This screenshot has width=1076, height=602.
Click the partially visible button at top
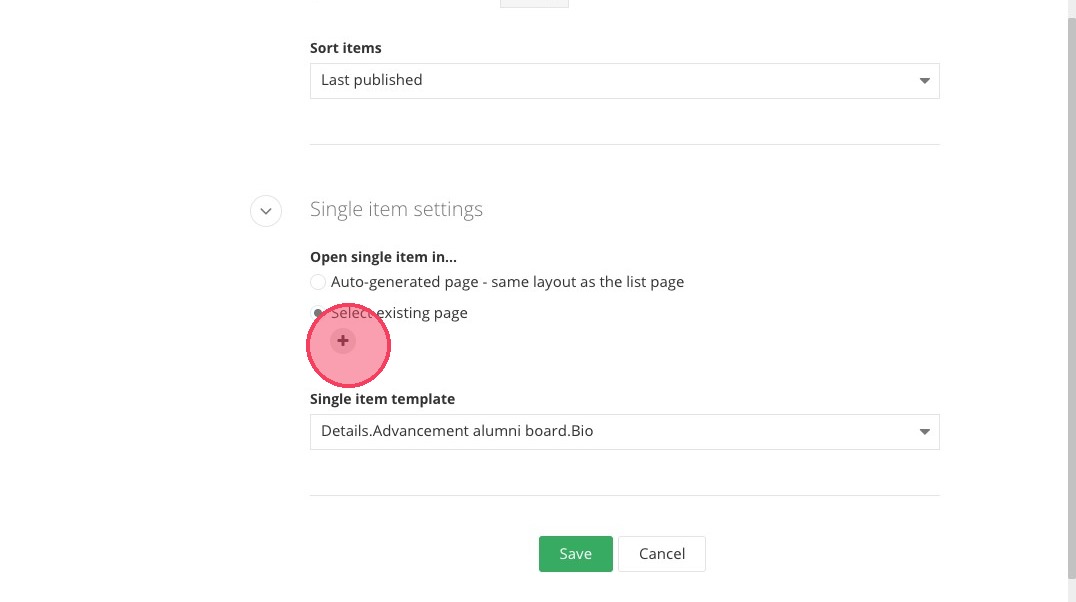[534, 3]
